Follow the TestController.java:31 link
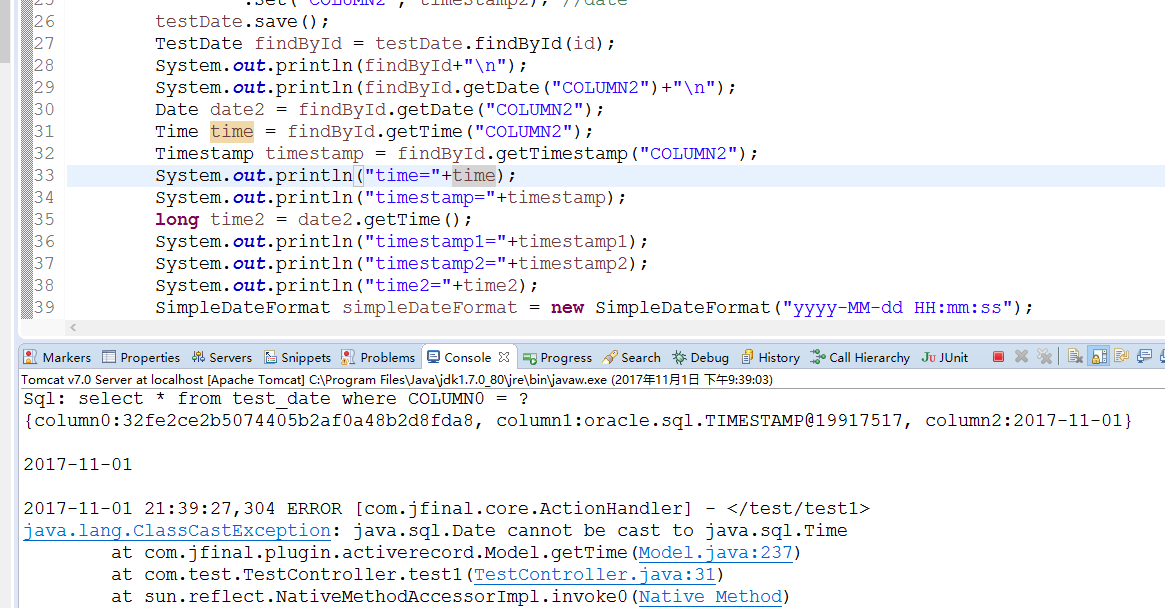1165x608 pixels. (x=598, y=575)
